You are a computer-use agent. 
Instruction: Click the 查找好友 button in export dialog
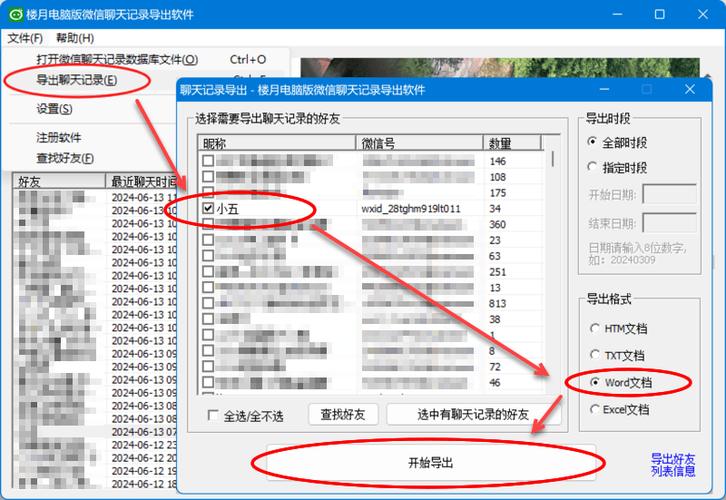(x=343, y=414)
